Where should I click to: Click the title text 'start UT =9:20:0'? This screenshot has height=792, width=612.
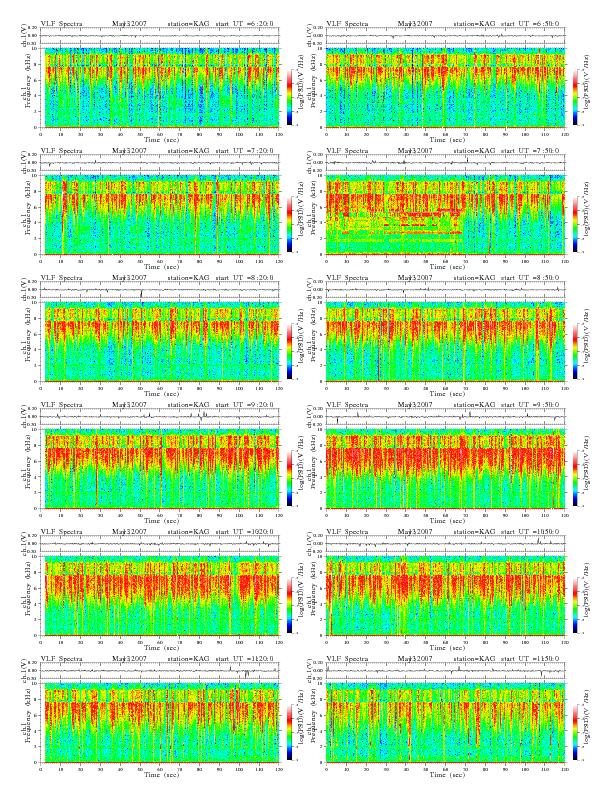click(244, 405)
